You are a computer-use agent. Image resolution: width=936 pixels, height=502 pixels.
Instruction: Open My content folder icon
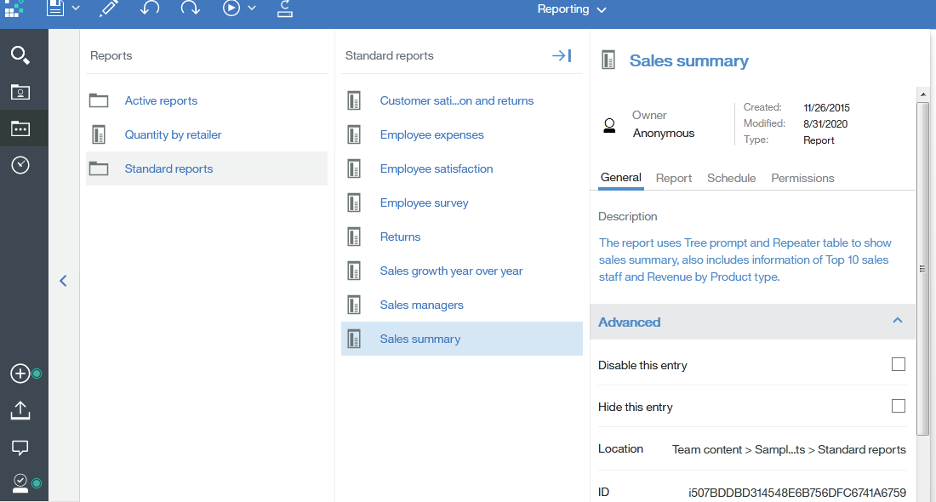tap(20, 92)
